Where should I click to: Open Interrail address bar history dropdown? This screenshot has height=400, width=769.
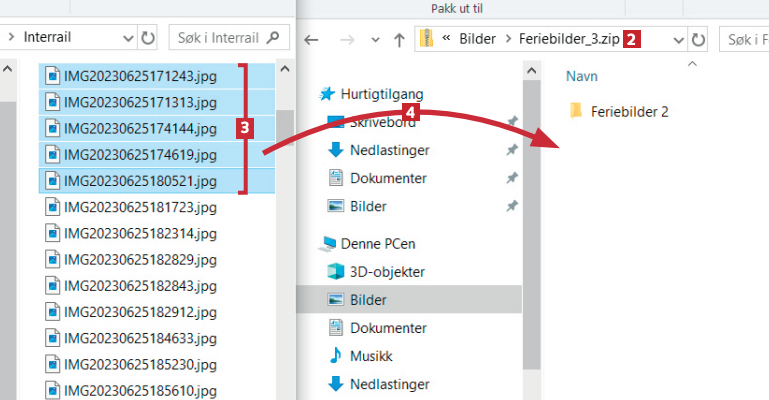tap(128, 38)
